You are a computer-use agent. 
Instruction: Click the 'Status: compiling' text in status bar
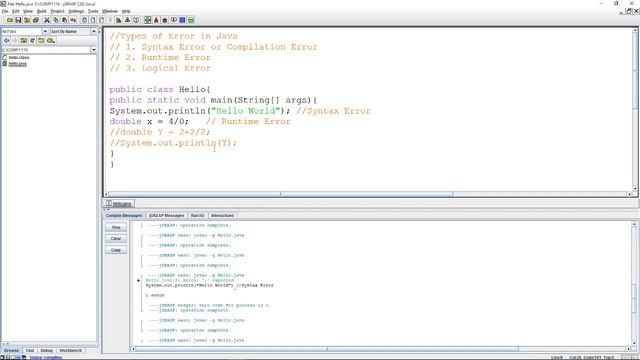pyautogui.click(x=46, y=358)
